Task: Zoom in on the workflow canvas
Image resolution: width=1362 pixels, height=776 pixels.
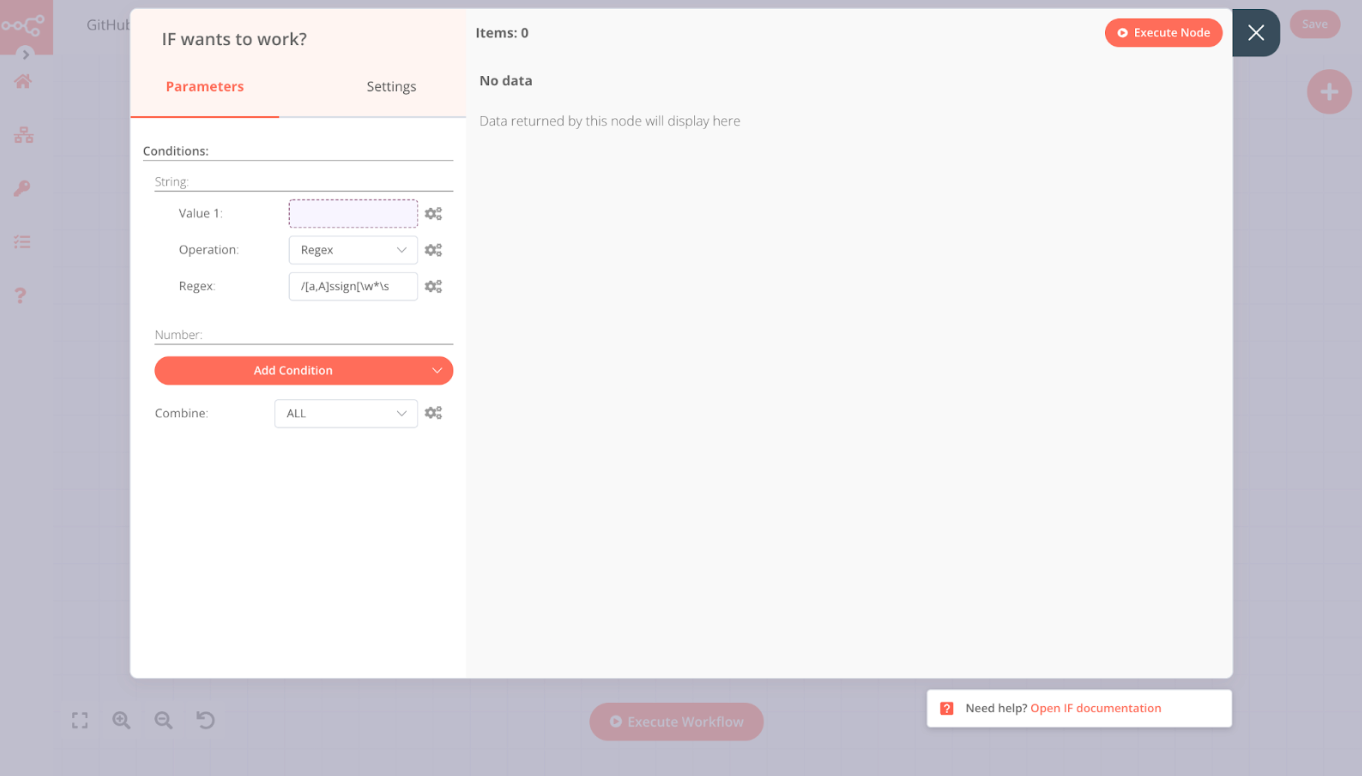Action: coord(121,720)
